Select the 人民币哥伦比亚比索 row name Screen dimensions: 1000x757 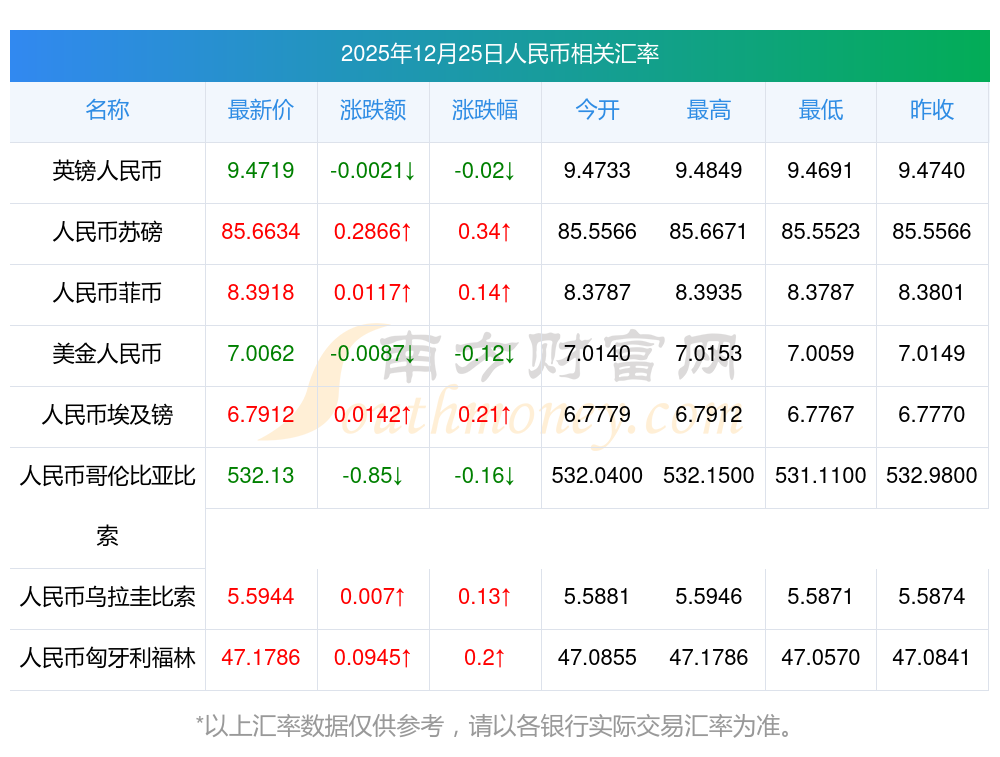click(x=107, y=506)
